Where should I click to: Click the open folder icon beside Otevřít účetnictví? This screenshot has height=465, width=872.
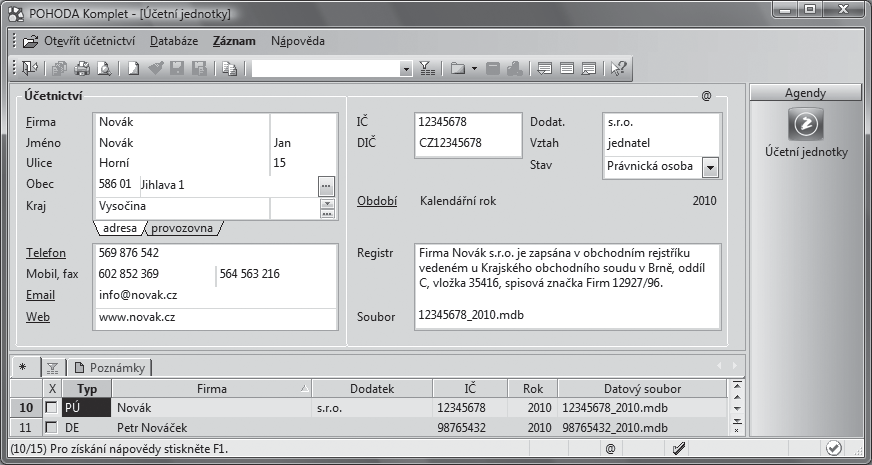(x=30, y=41)
